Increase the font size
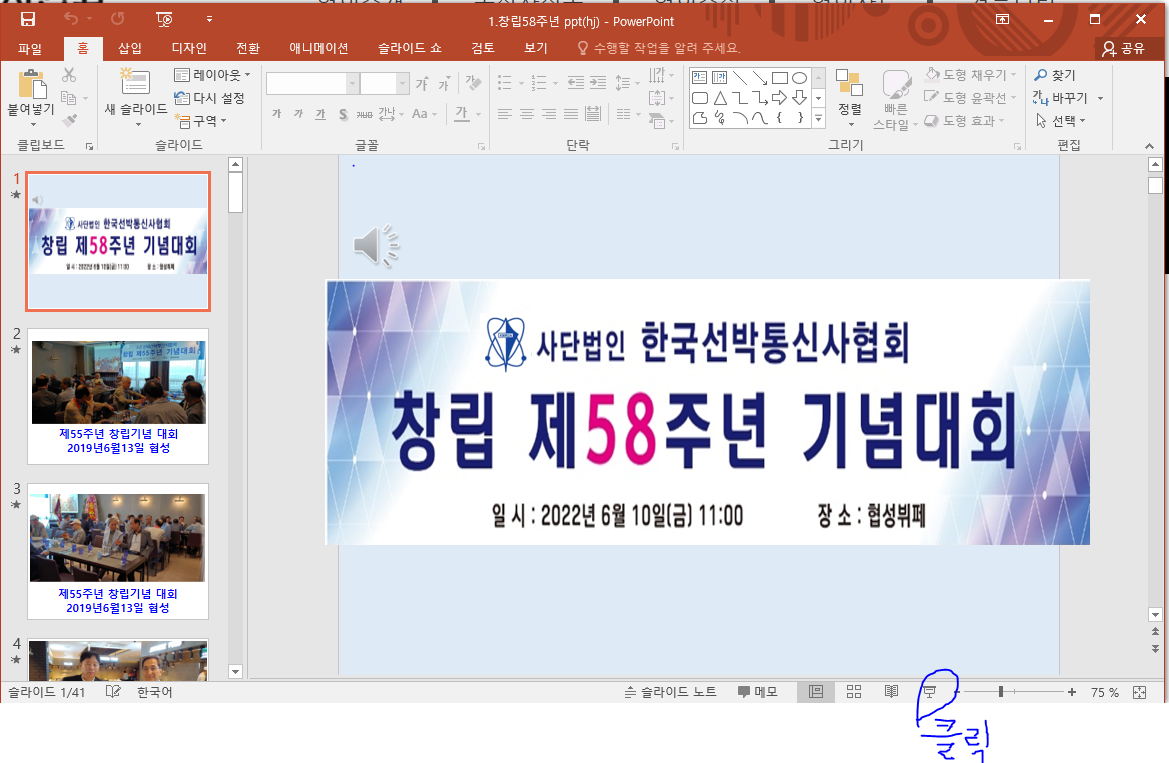The height and width of the screenshot is (763, 1169). [422, 84]
